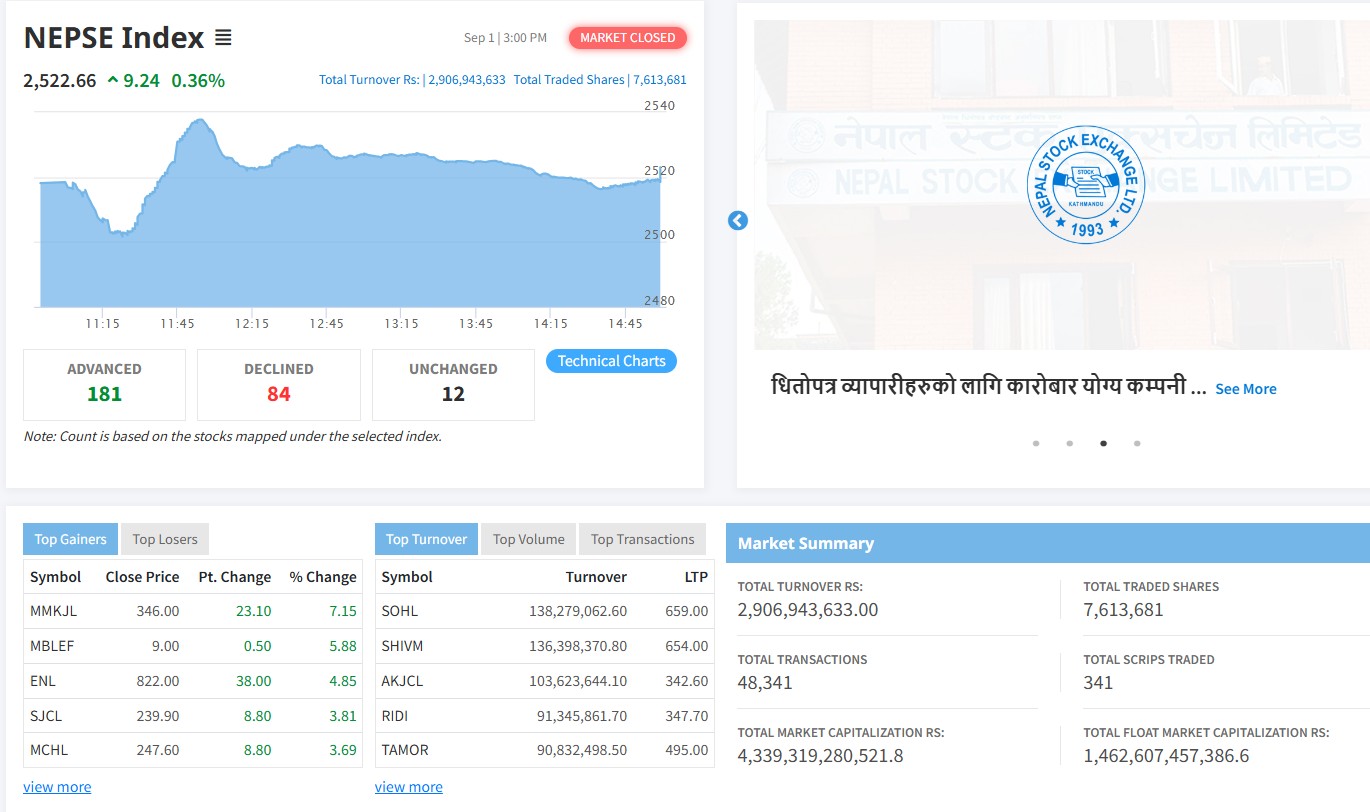Click the Declined 84 count box
The height and width of the screenshot is (812, 1370).
[x=279, y=384]
